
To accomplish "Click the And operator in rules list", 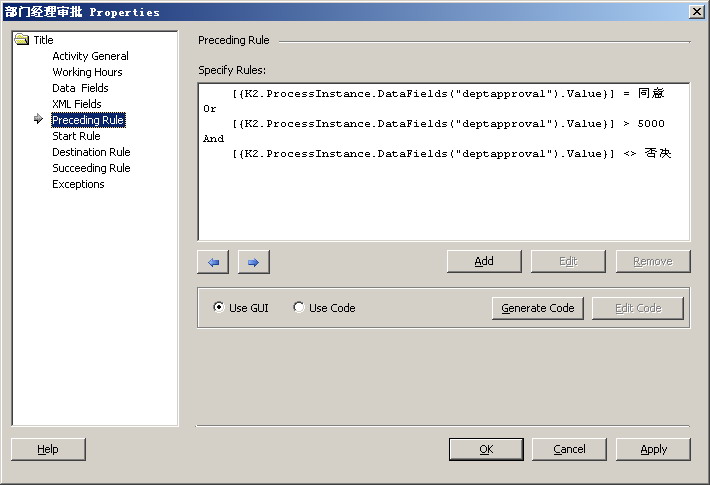I will pos(213,139).
